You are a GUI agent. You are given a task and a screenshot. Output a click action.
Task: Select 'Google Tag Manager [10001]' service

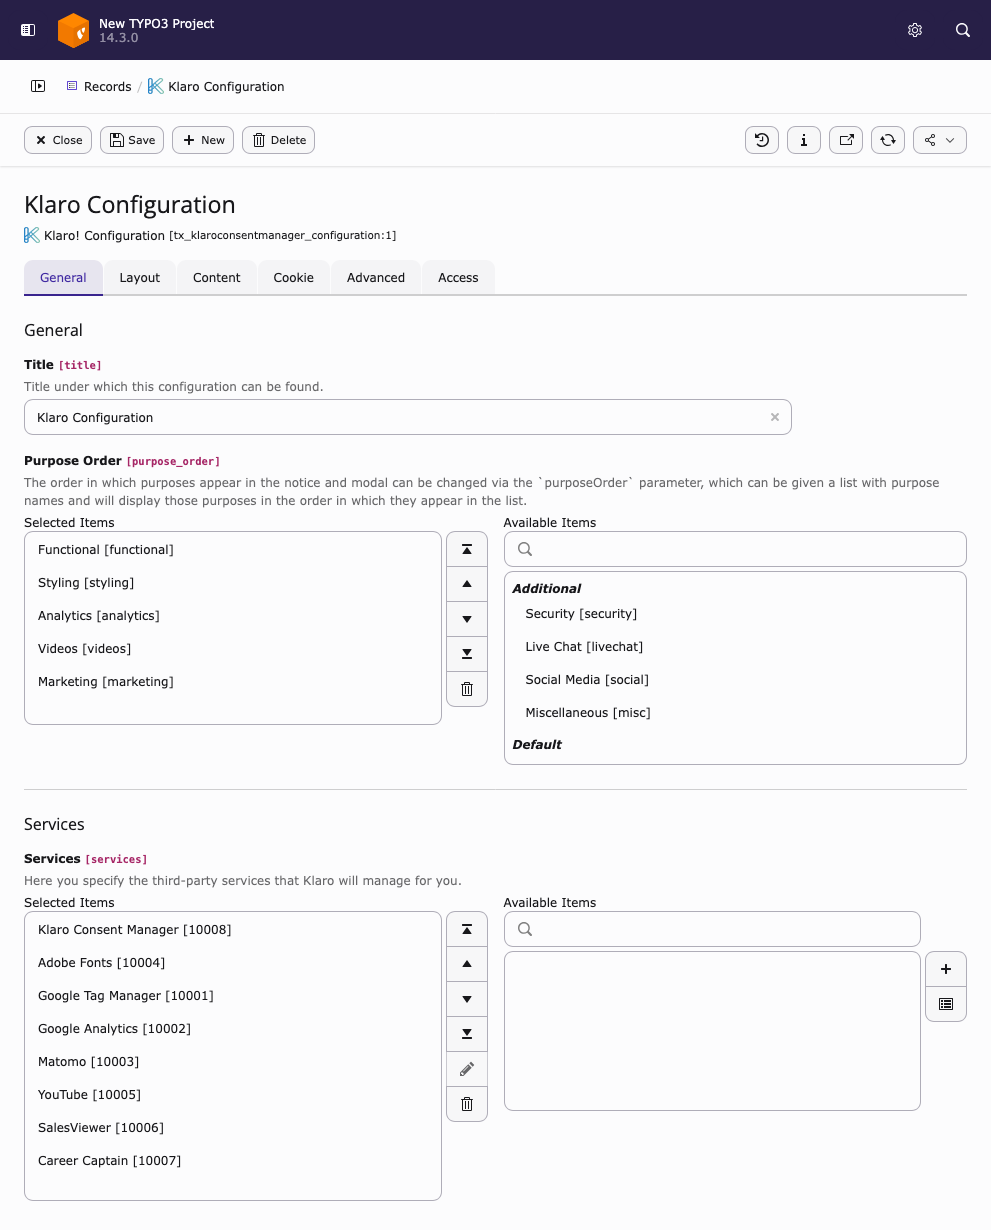coord(233,995)
